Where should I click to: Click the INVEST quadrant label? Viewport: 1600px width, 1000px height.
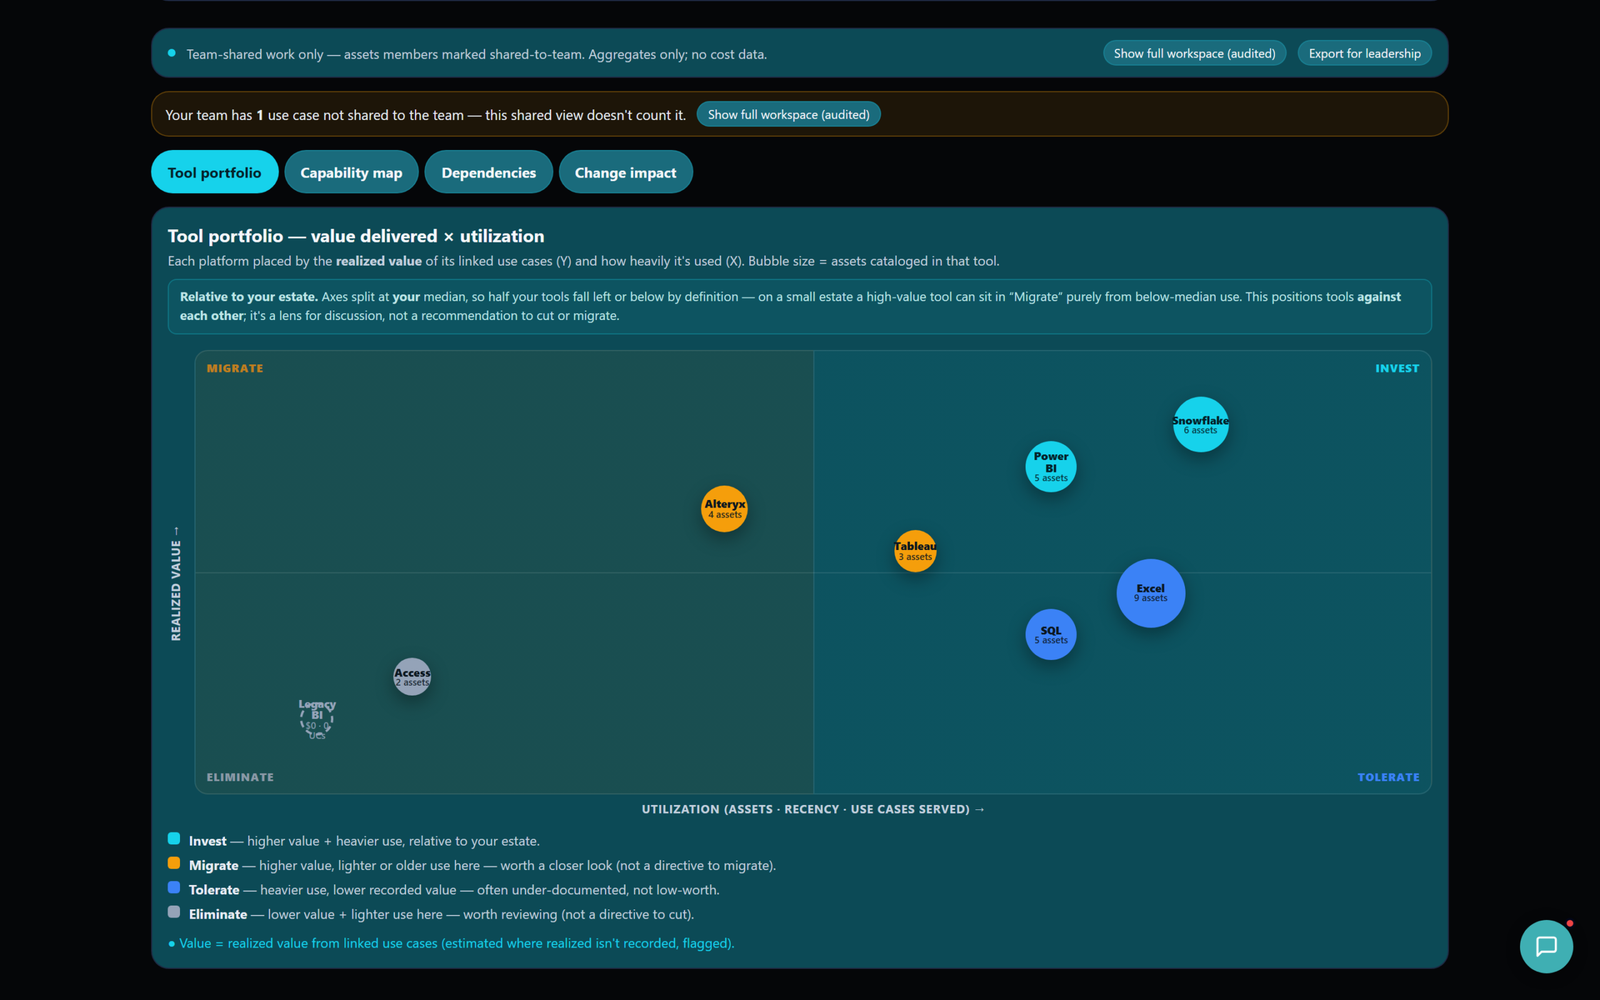click(1397, 368)
